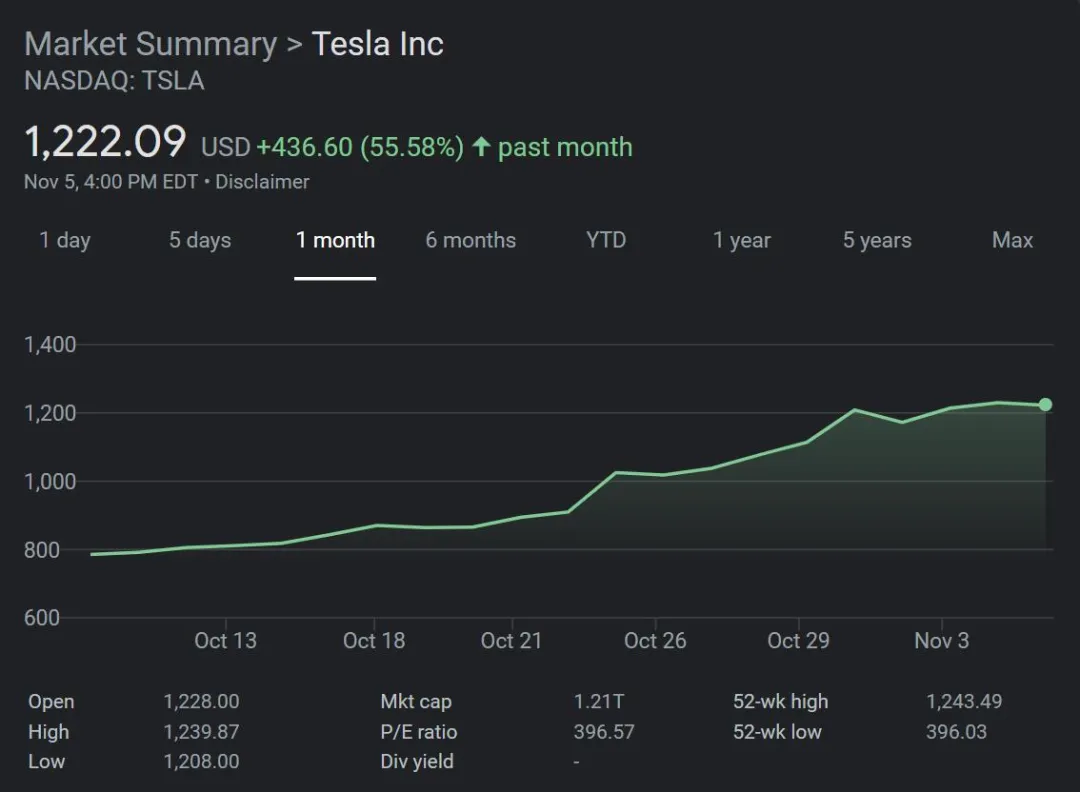Viewport: 1080px width, 792px height.
Task: Show the 1 year chart
Action: [x=742, y=240]
